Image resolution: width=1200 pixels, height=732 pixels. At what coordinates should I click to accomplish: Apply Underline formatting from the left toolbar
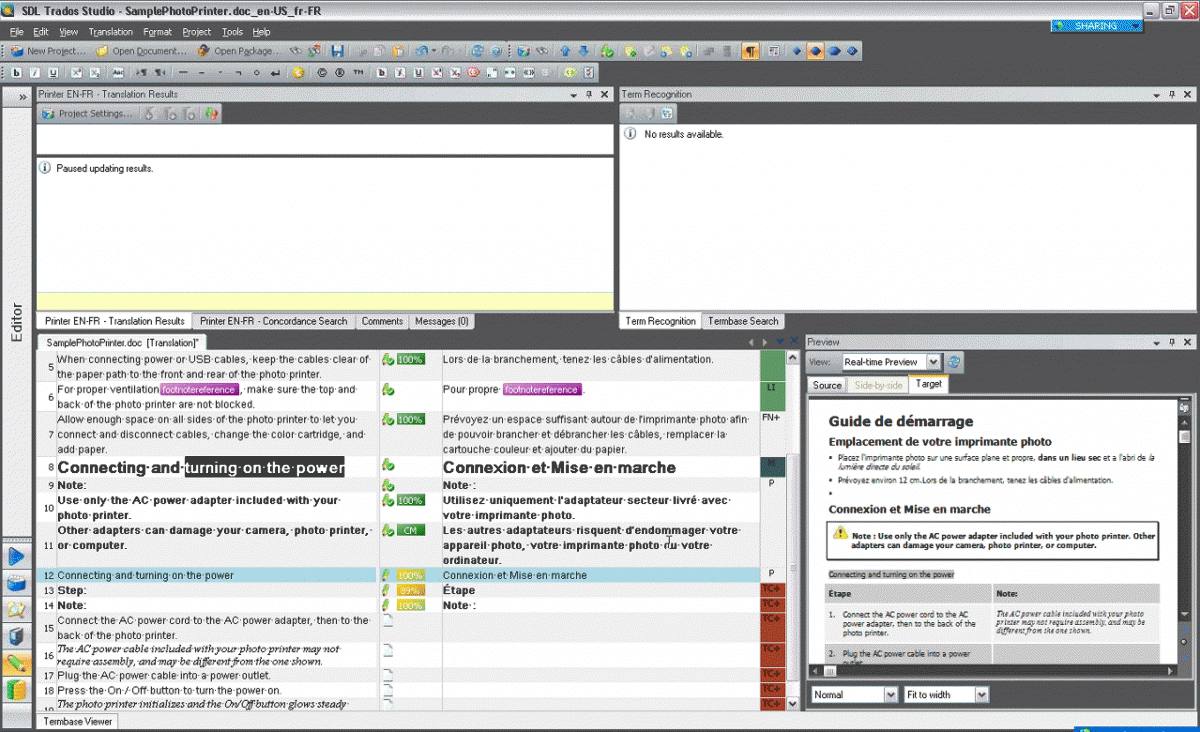[x=52, y=72]
